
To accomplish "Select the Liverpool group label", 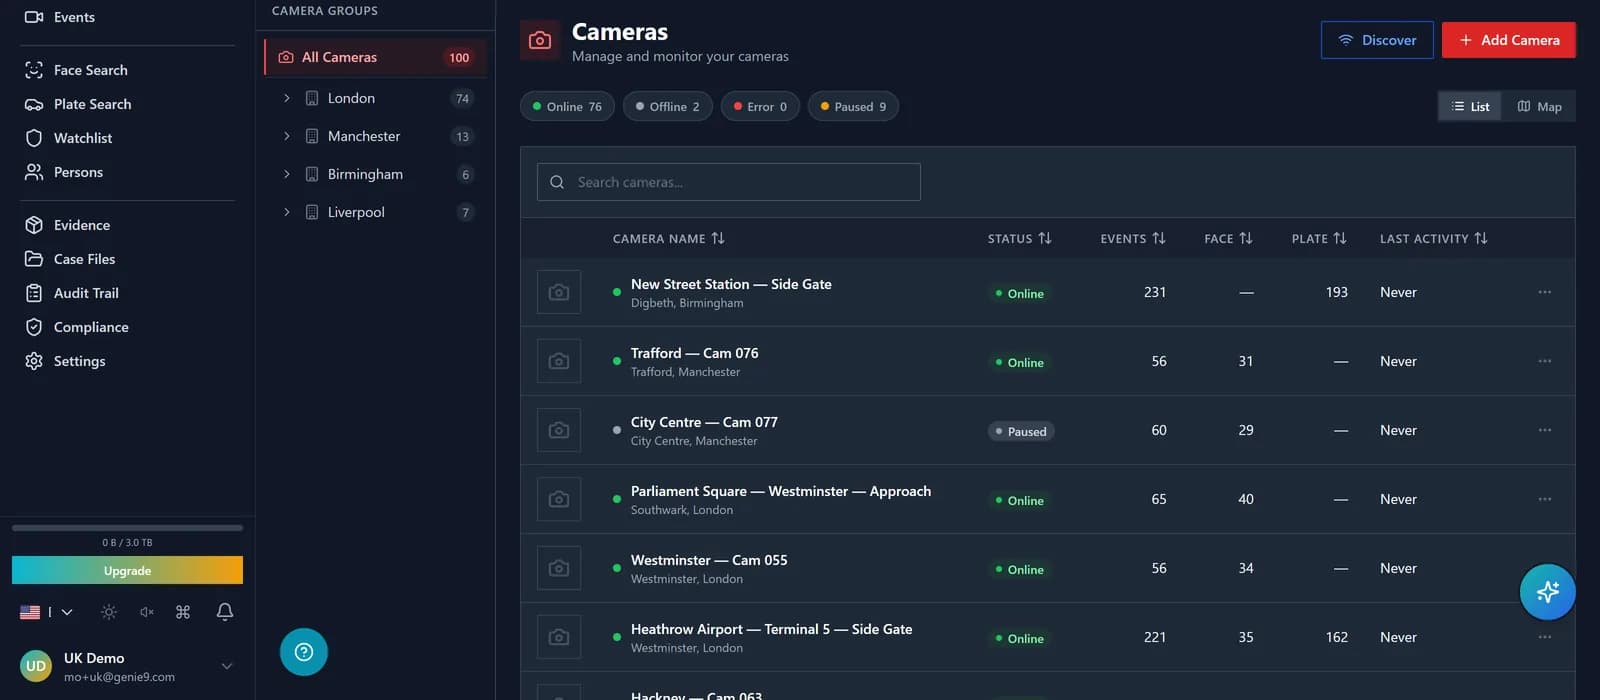I will click(356, 212).
